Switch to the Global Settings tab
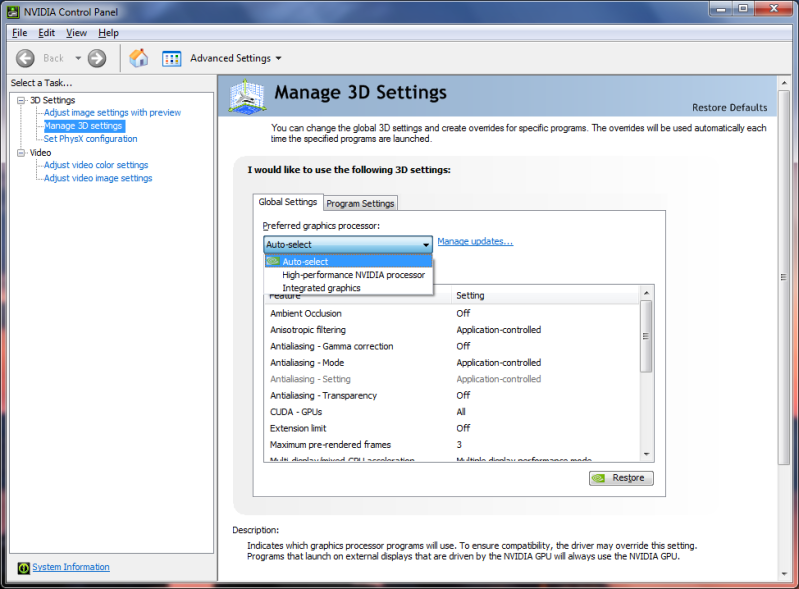 (288, 202)
